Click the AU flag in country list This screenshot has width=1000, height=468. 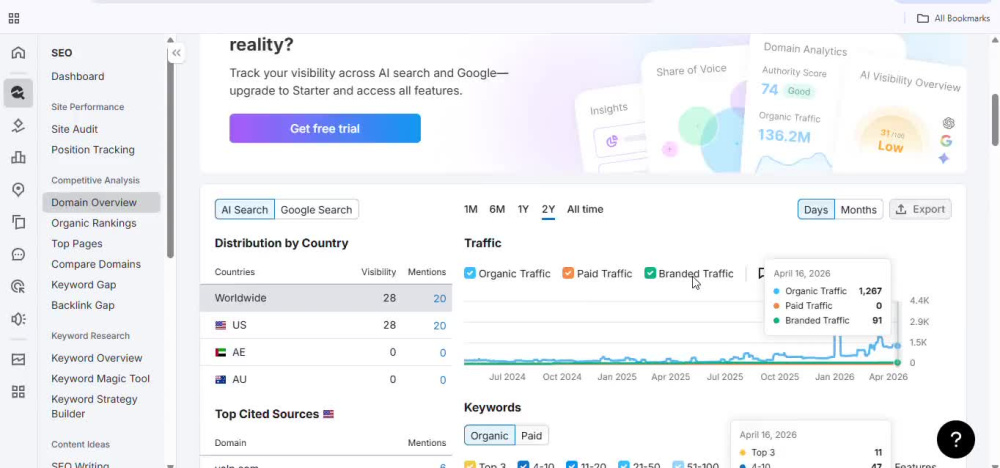click(221, 379)
